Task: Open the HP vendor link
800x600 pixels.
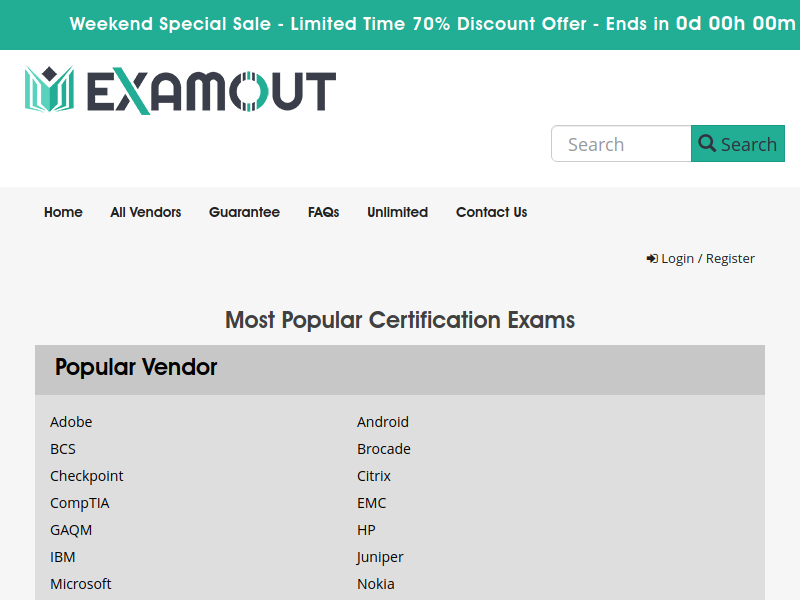Action: 366,530
